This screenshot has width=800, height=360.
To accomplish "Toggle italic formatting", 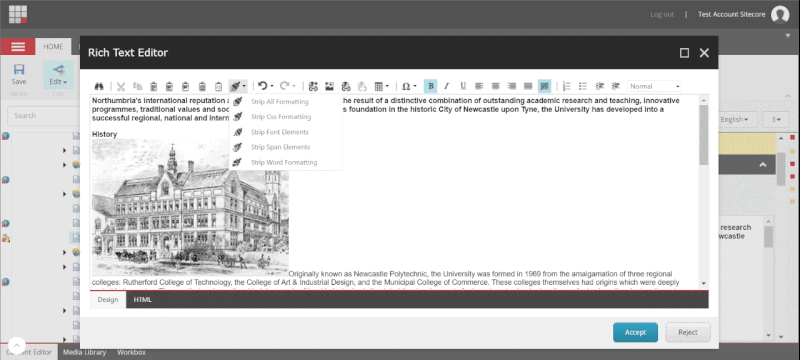I will coord(446,86).
